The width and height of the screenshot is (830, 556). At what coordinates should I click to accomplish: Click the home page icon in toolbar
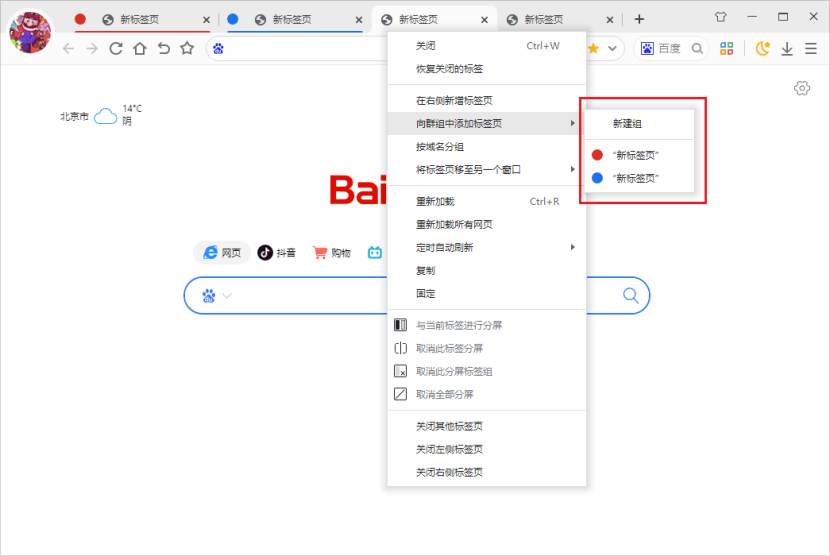140,48
